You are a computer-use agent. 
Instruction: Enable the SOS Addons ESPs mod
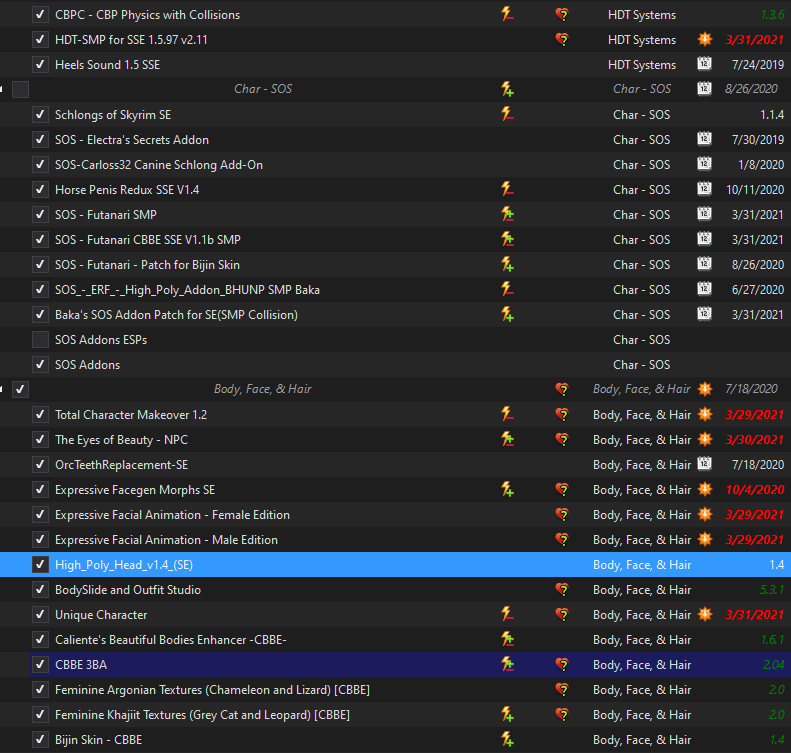40,339
